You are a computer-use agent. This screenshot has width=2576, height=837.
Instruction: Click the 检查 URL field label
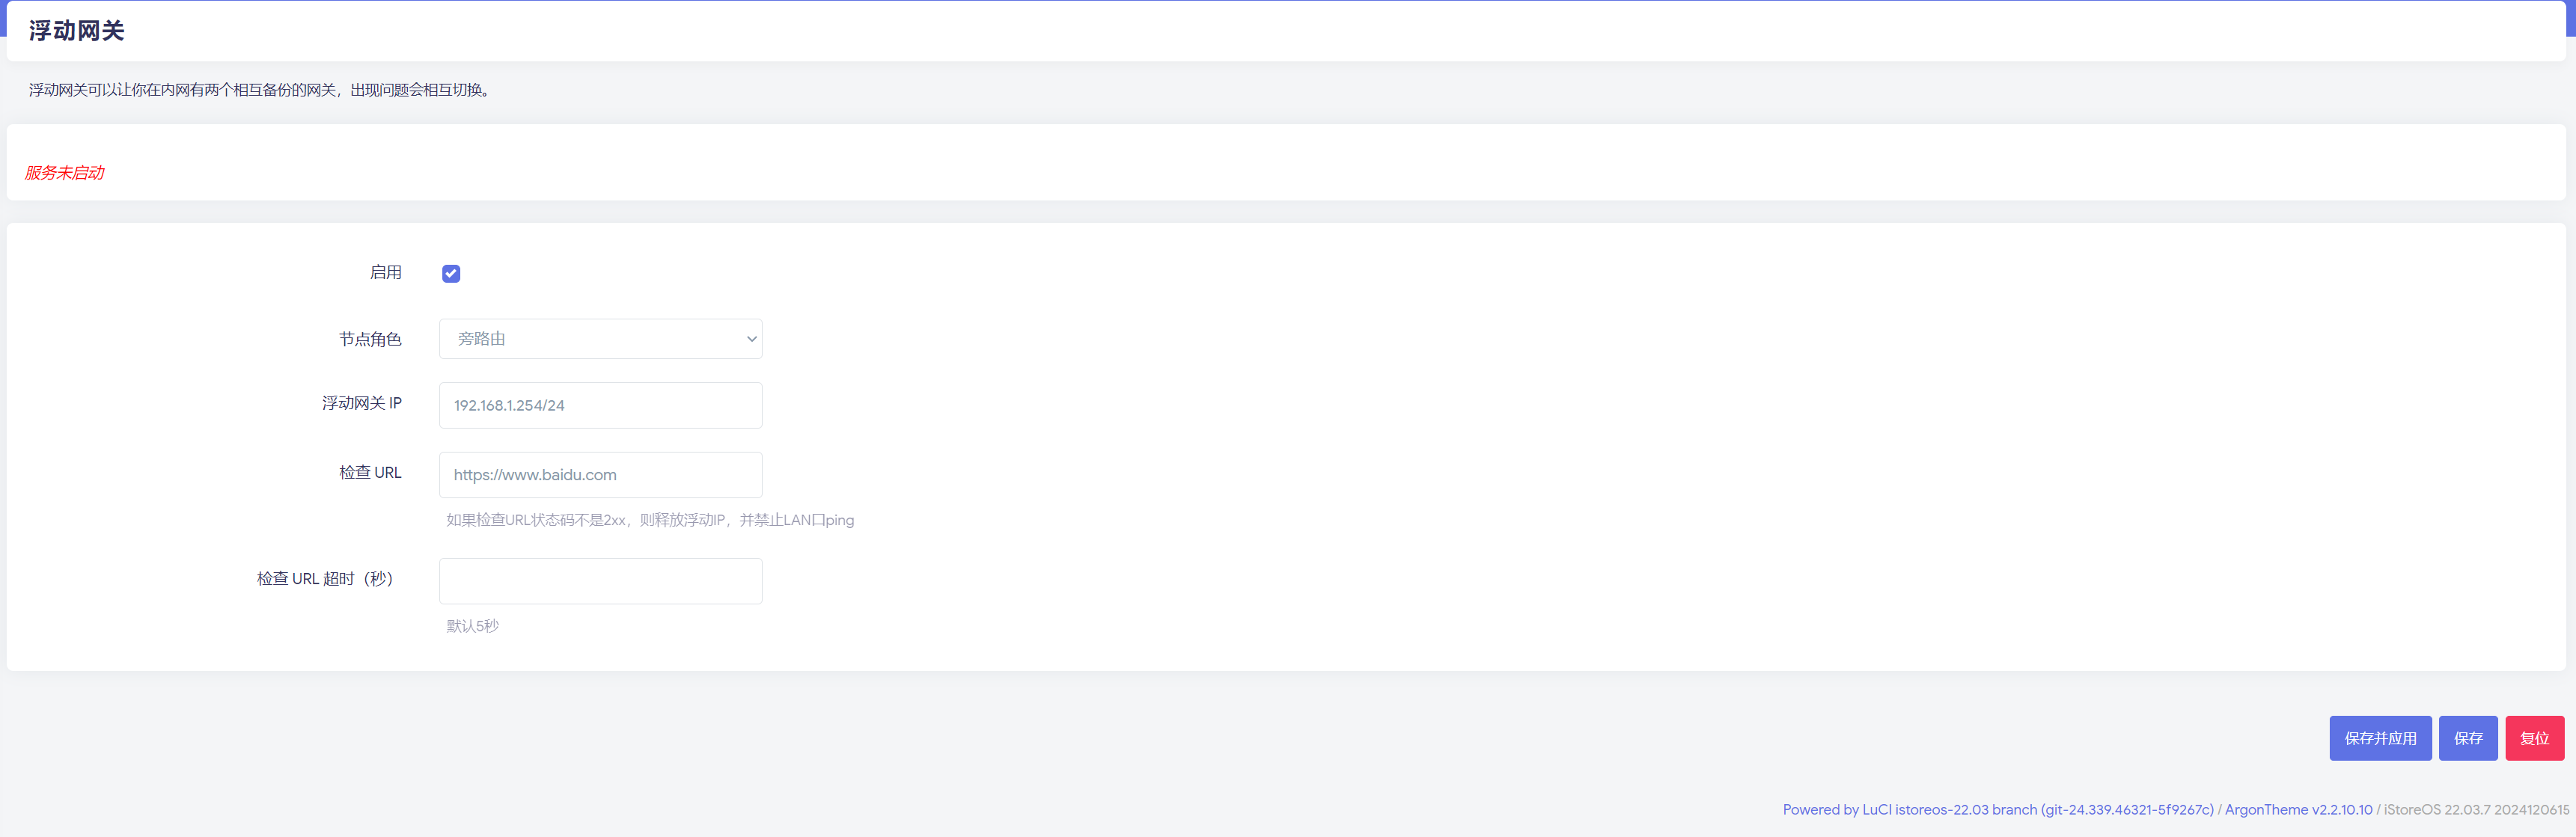(x=370, y=472)
